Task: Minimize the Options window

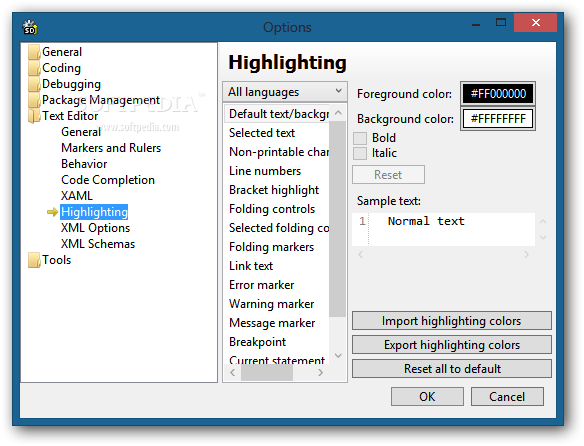Action: coord(476,24)
